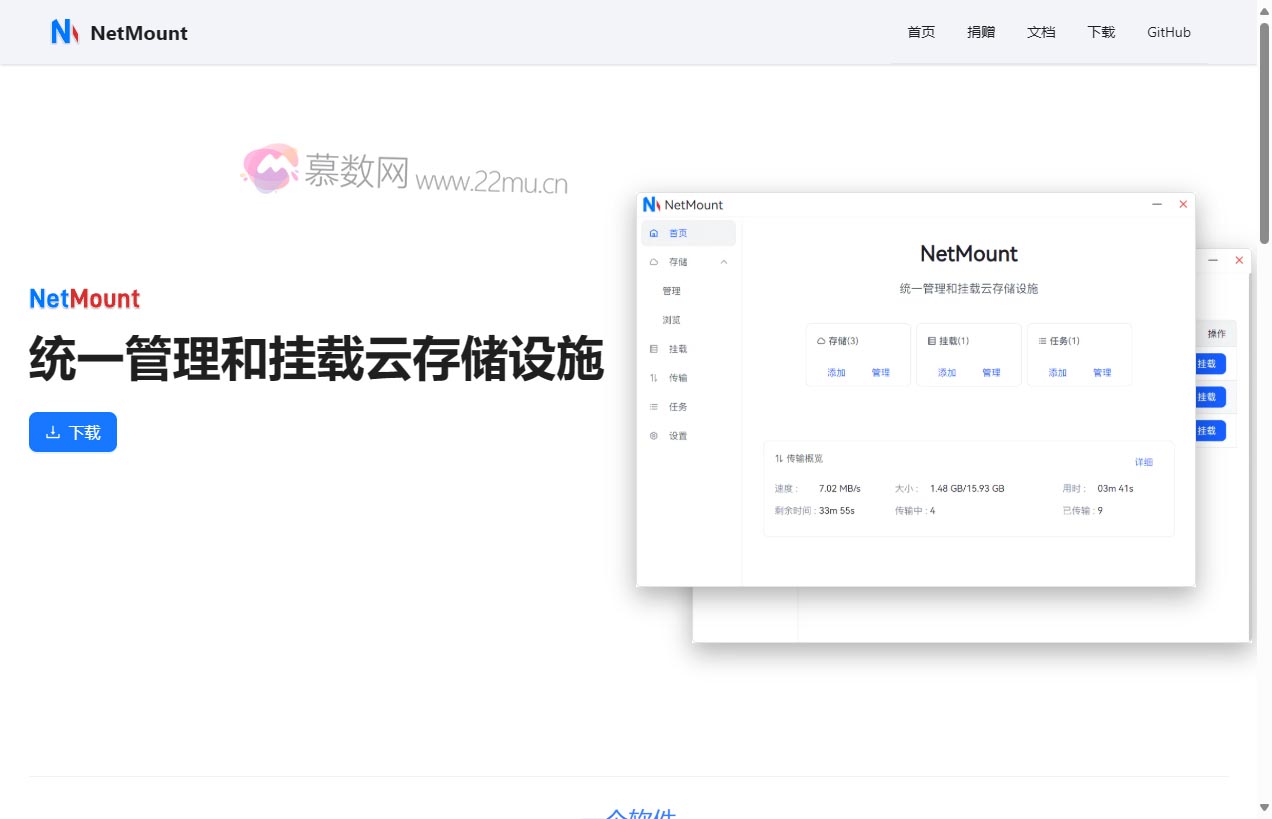Collapse the 存储 section in the sidebar
The height and width of the screenshot is (819, 1272).
pos(725,261)
